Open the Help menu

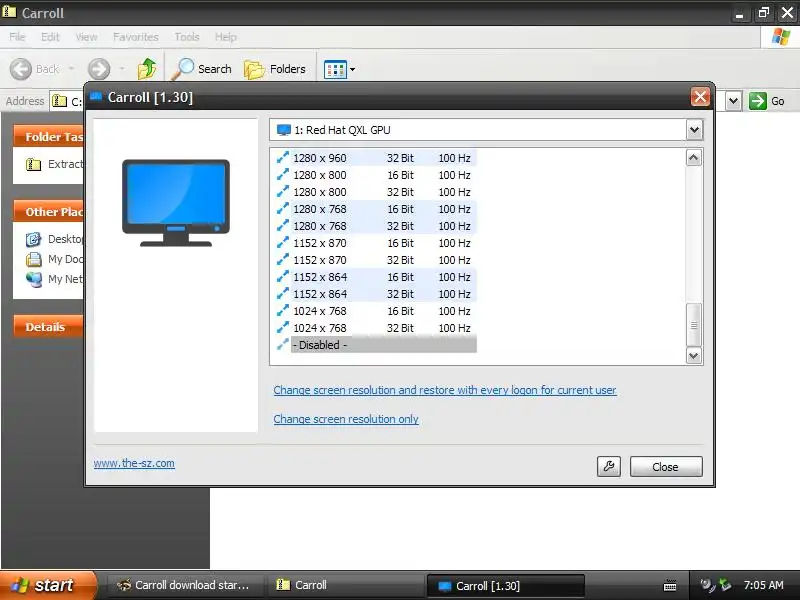coord(226,37)
